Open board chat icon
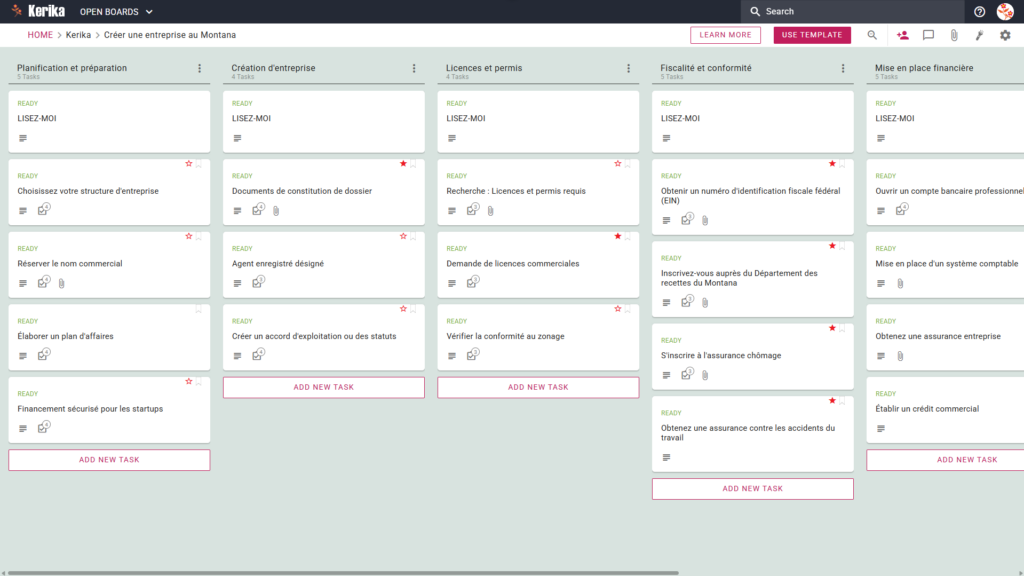This screenshot has height=576, width=1024. tap(928, 35)
